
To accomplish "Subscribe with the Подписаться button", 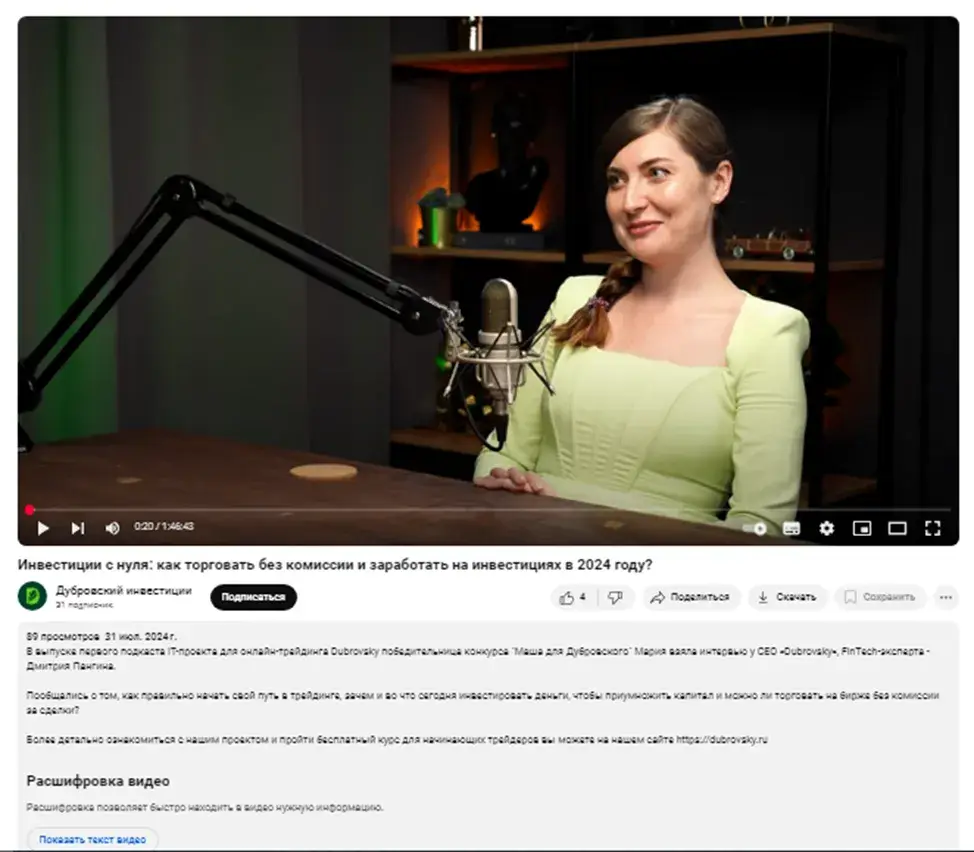I will click(x=253, y=597).
